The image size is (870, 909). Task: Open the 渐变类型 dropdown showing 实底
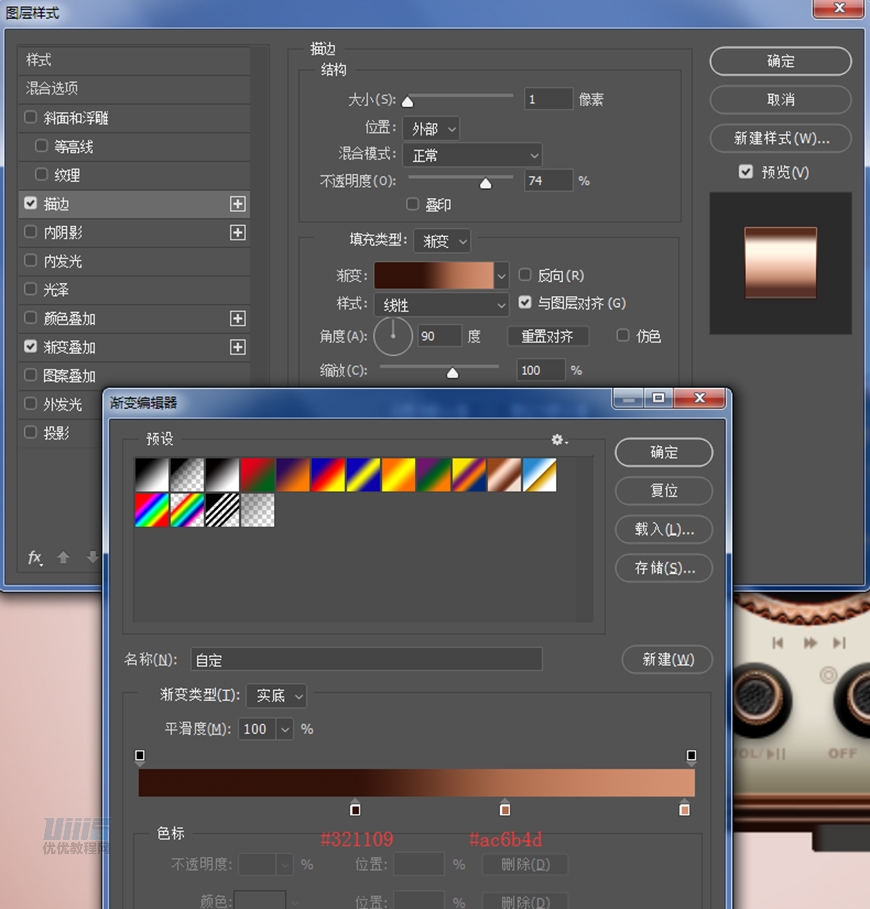click(276, 695)
